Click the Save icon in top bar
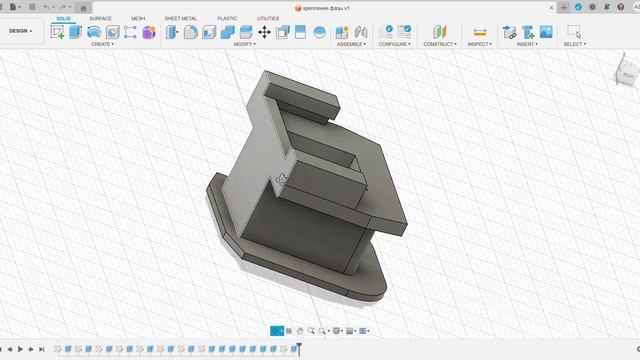This screenshot has height=360, width=640. [32, 7]
